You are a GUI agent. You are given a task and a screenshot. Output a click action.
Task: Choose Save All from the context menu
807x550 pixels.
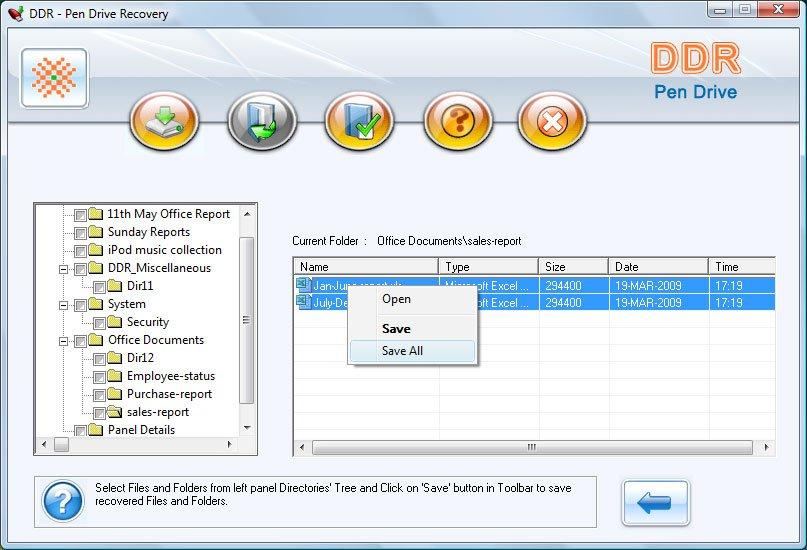coord(412,351)
